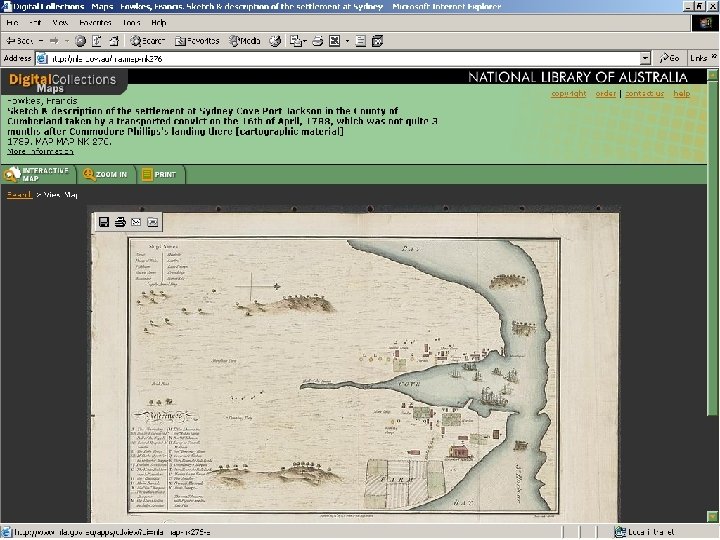Open the Back history dropdown arrow

tap(41, 41)
